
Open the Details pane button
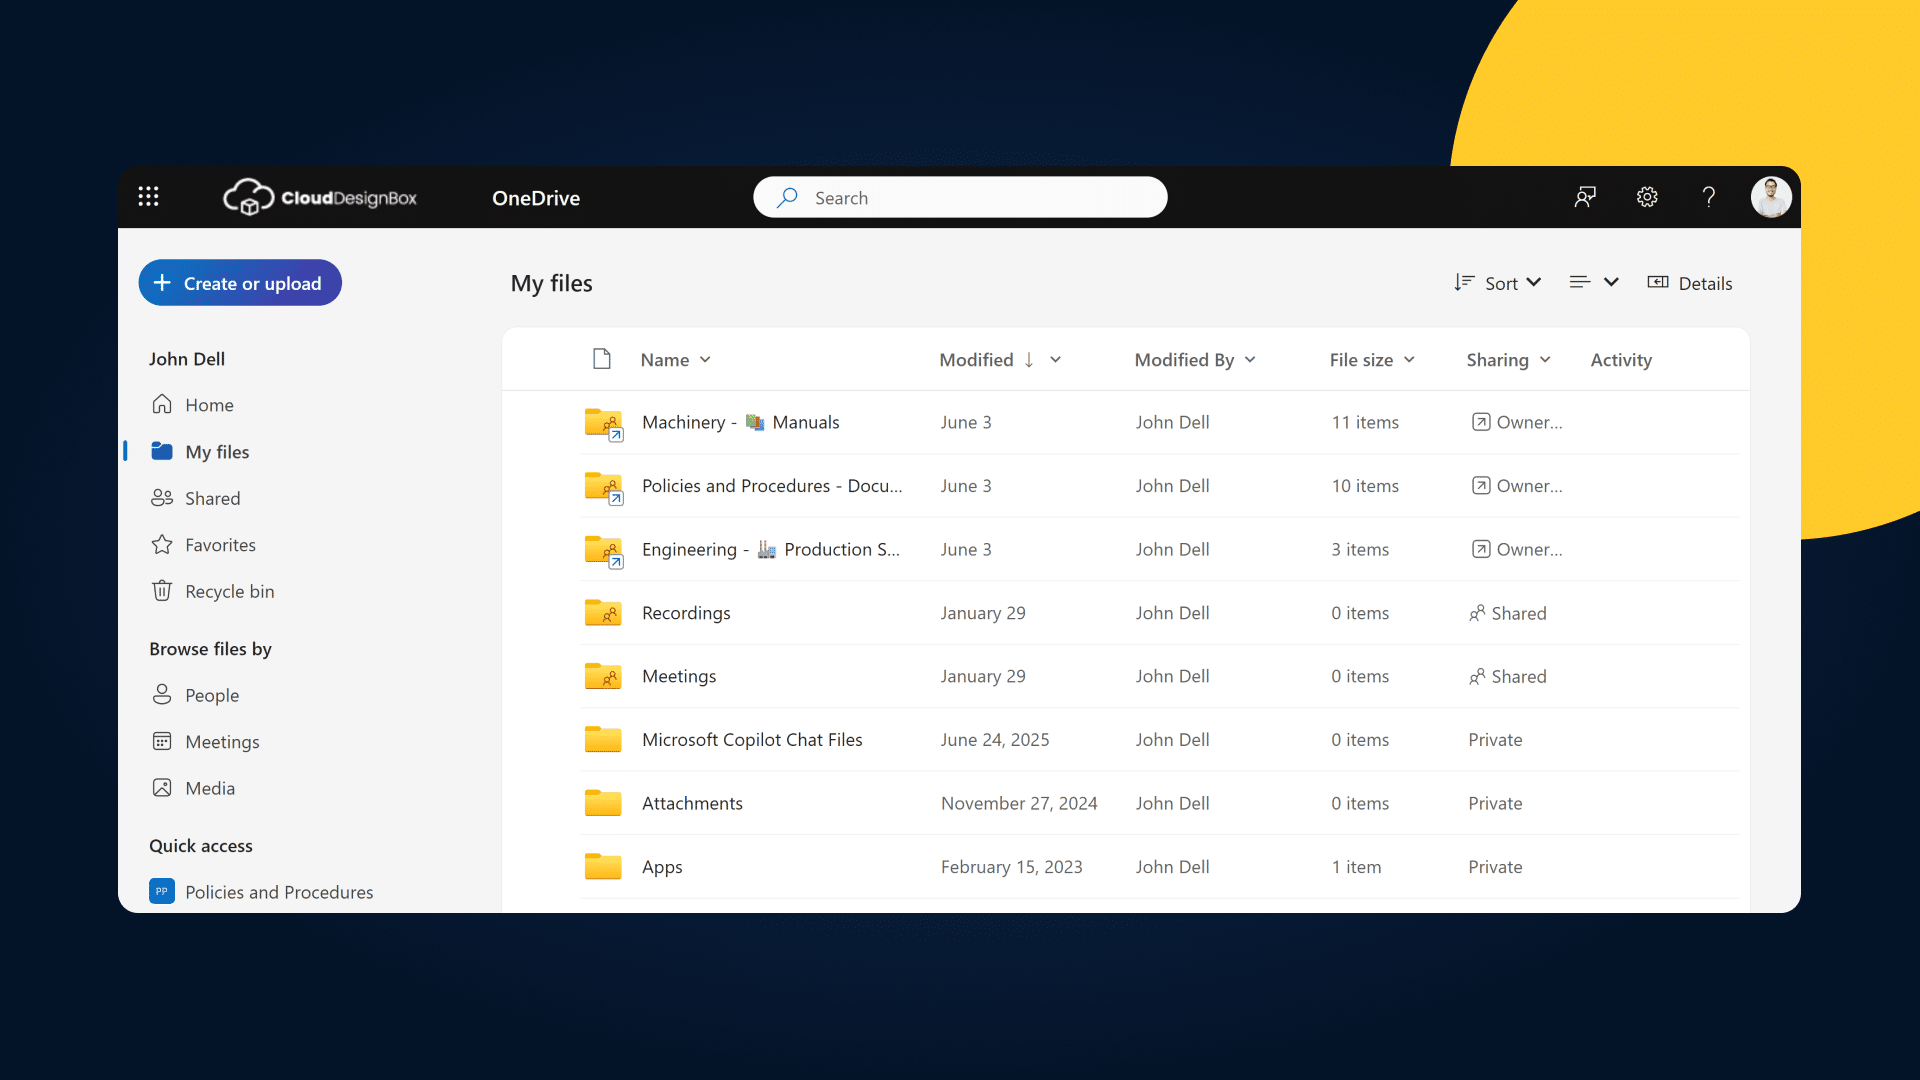[x=1690, y=283]
